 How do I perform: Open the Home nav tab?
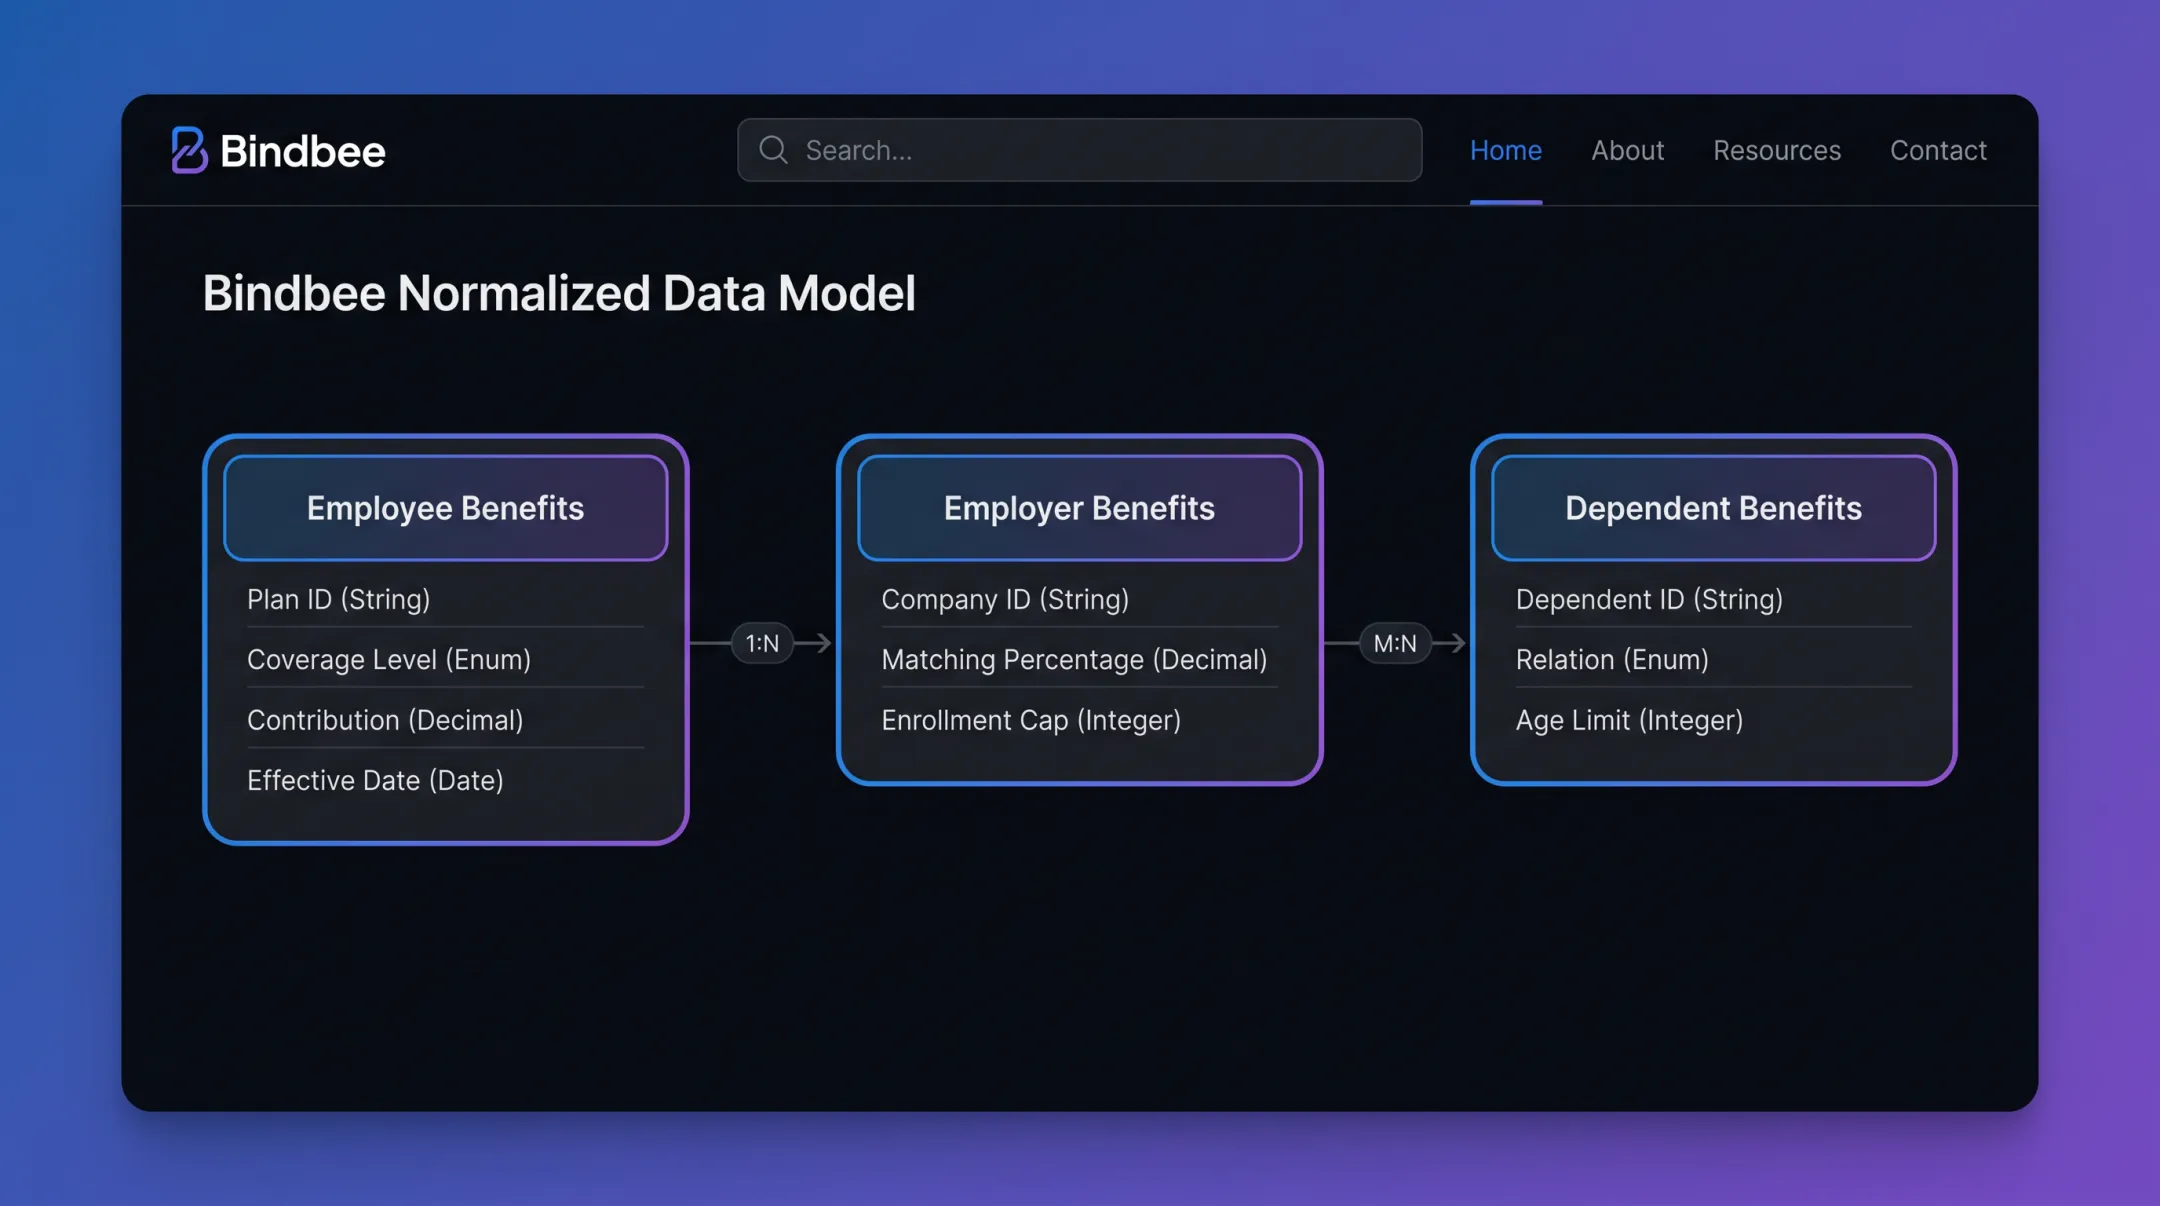[1506, 150]
